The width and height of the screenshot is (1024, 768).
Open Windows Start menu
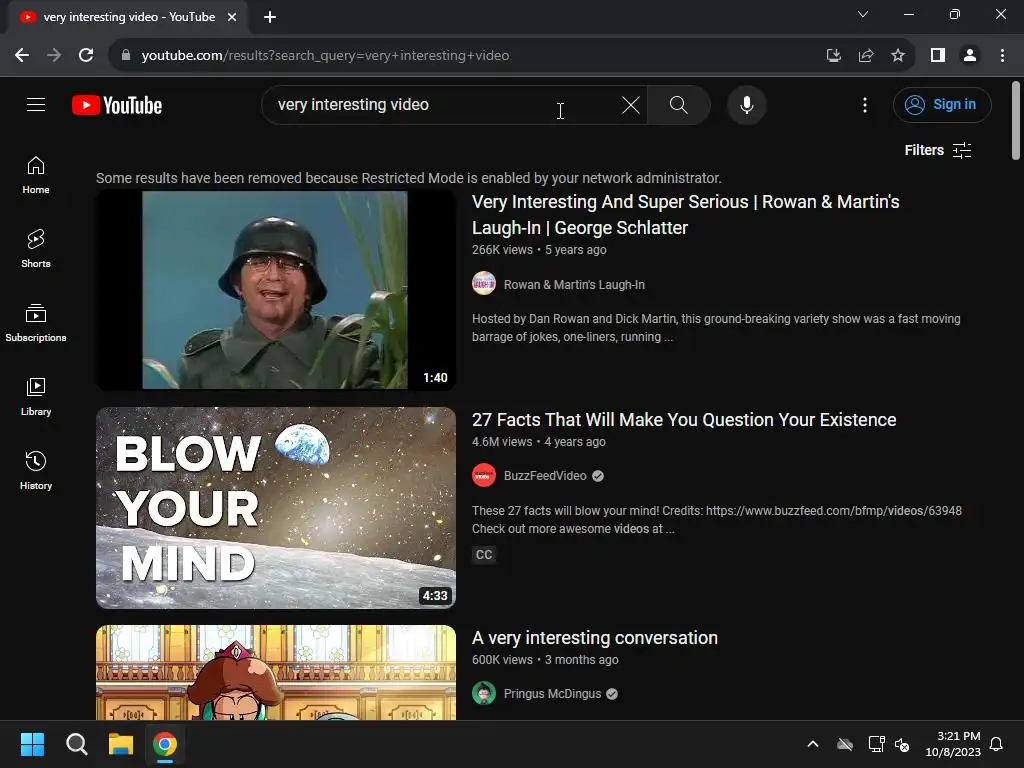coord(33,744)
